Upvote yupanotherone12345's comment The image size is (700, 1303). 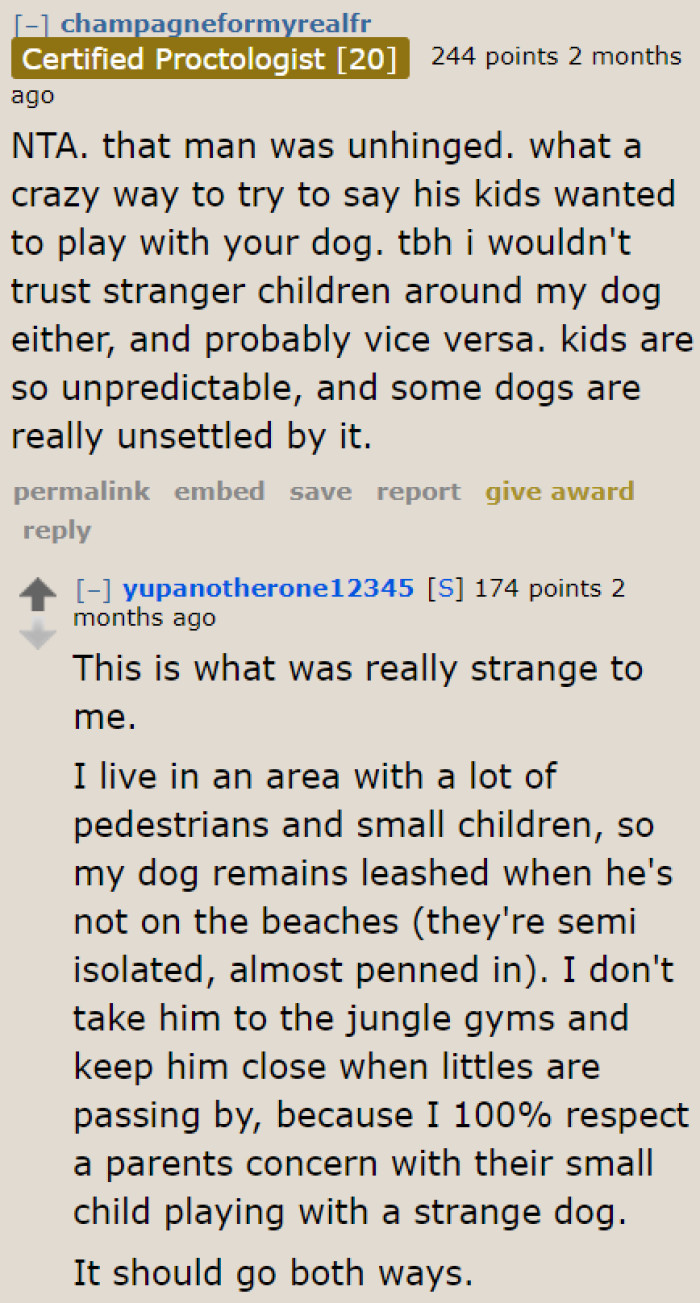pos(39,592)
